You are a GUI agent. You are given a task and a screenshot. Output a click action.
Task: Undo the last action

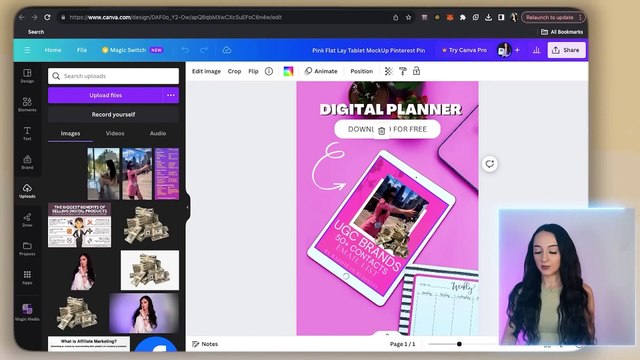pos(185,50)
